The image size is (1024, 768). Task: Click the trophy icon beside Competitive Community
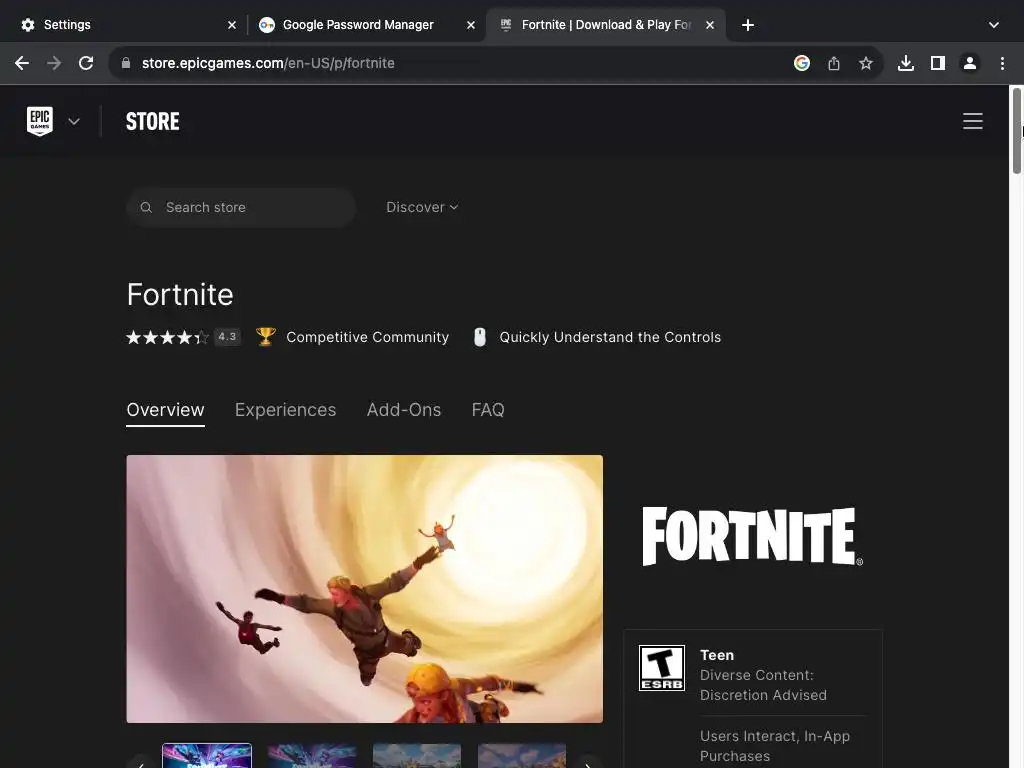[266, 337]
